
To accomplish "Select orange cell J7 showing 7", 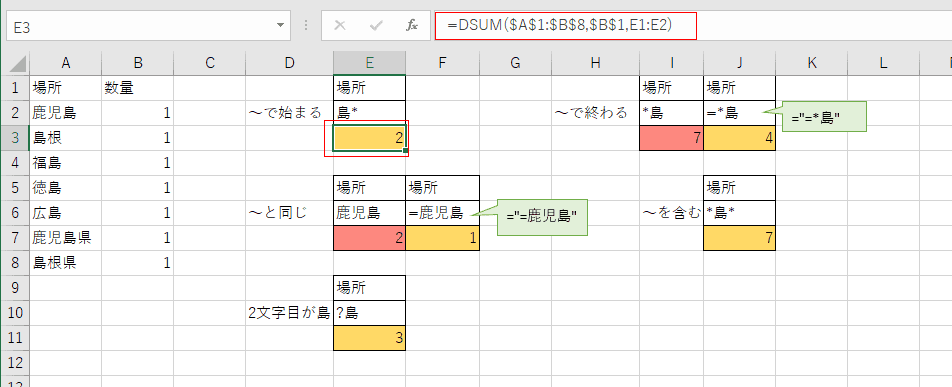I will point(740,238).
